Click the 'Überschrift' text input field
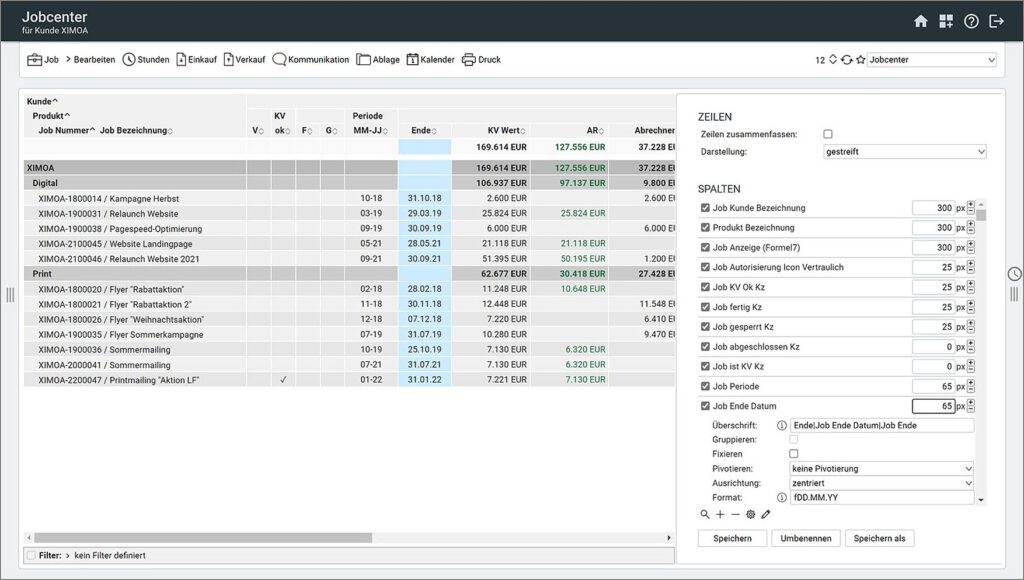The image size is (1024, 580). [x=881, y=425]
